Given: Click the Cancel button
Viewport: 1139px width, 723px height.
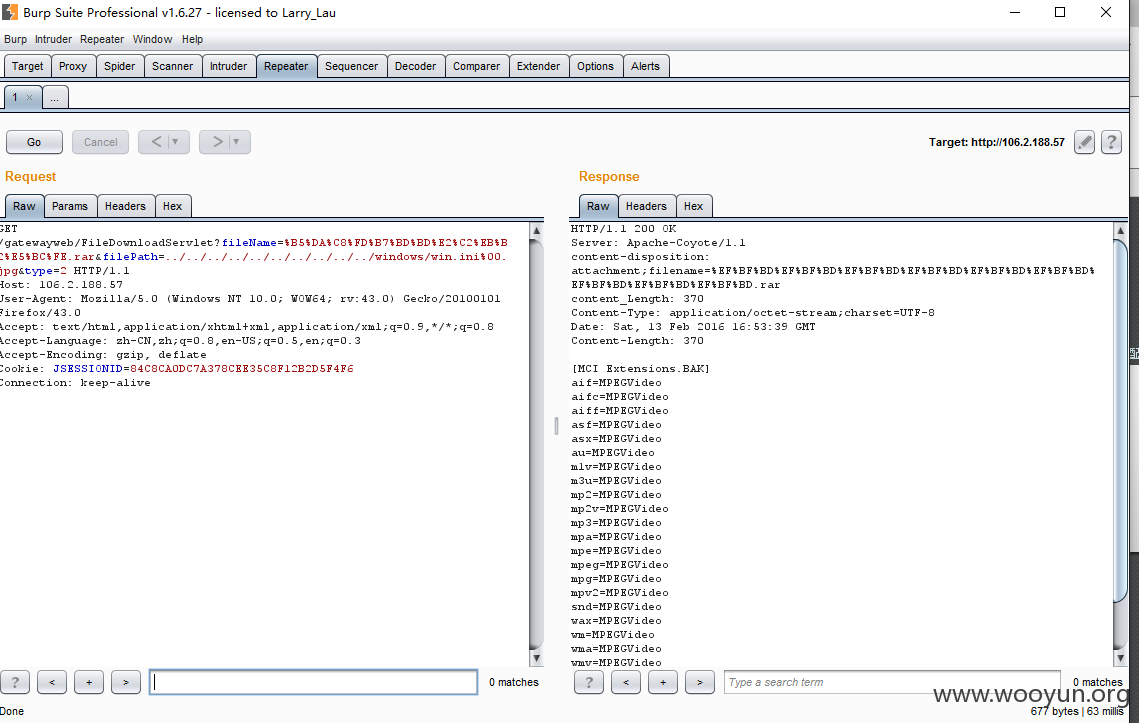Looking at the screenshot, I should coord(100,142).
